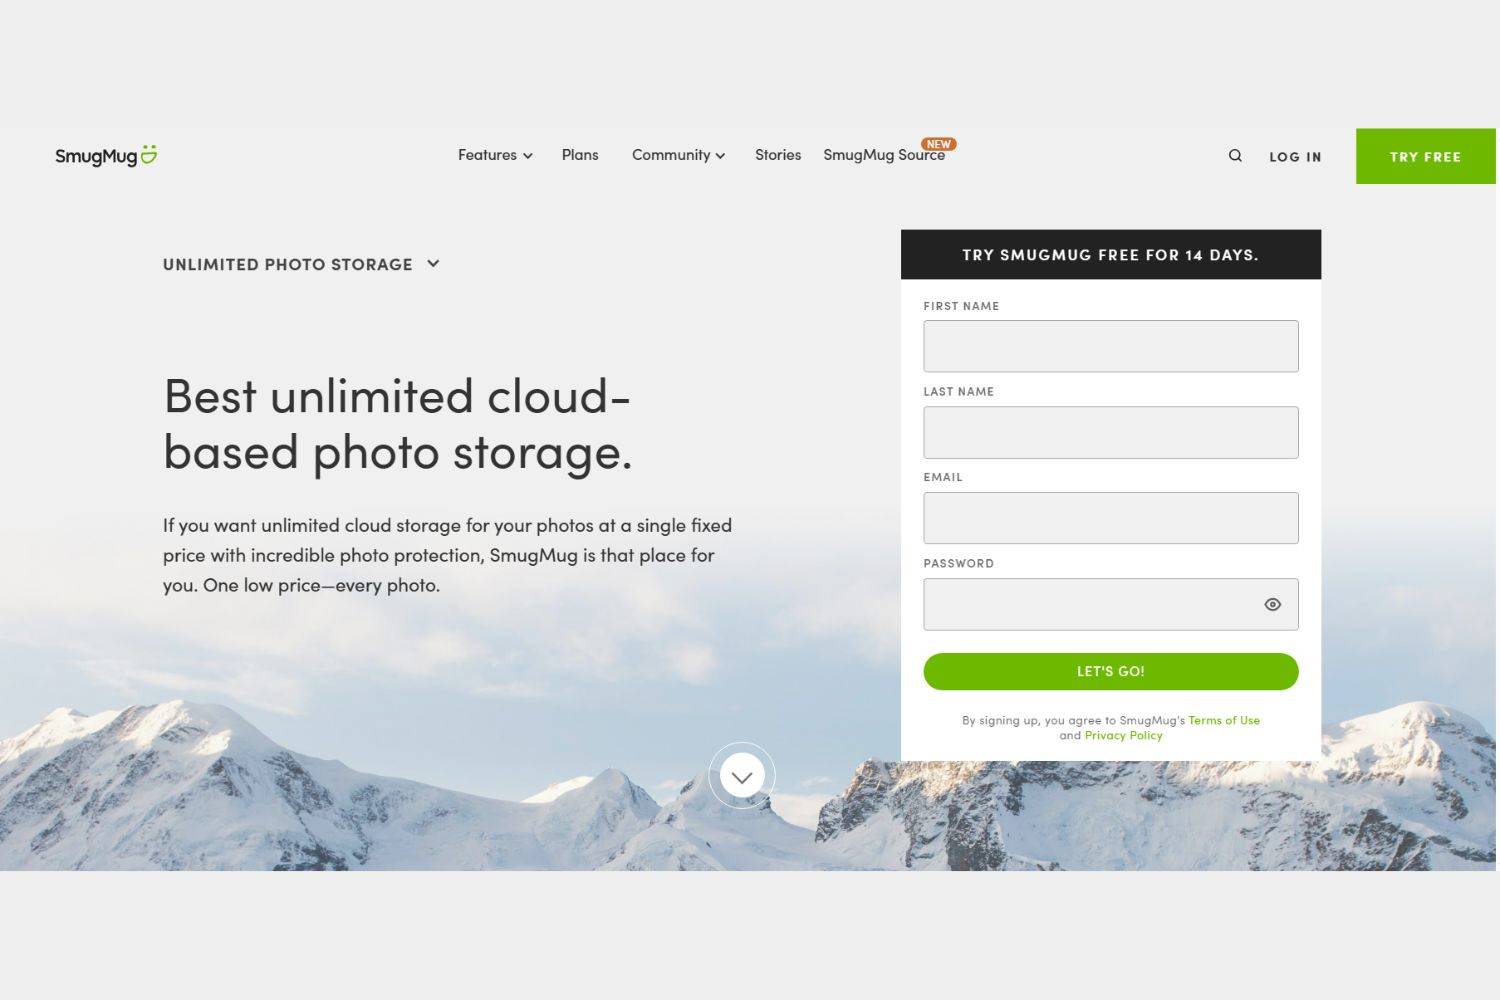This screenshot has width=1500, height=1000.
Task: Open the Plans menu item
Action: 580,155
